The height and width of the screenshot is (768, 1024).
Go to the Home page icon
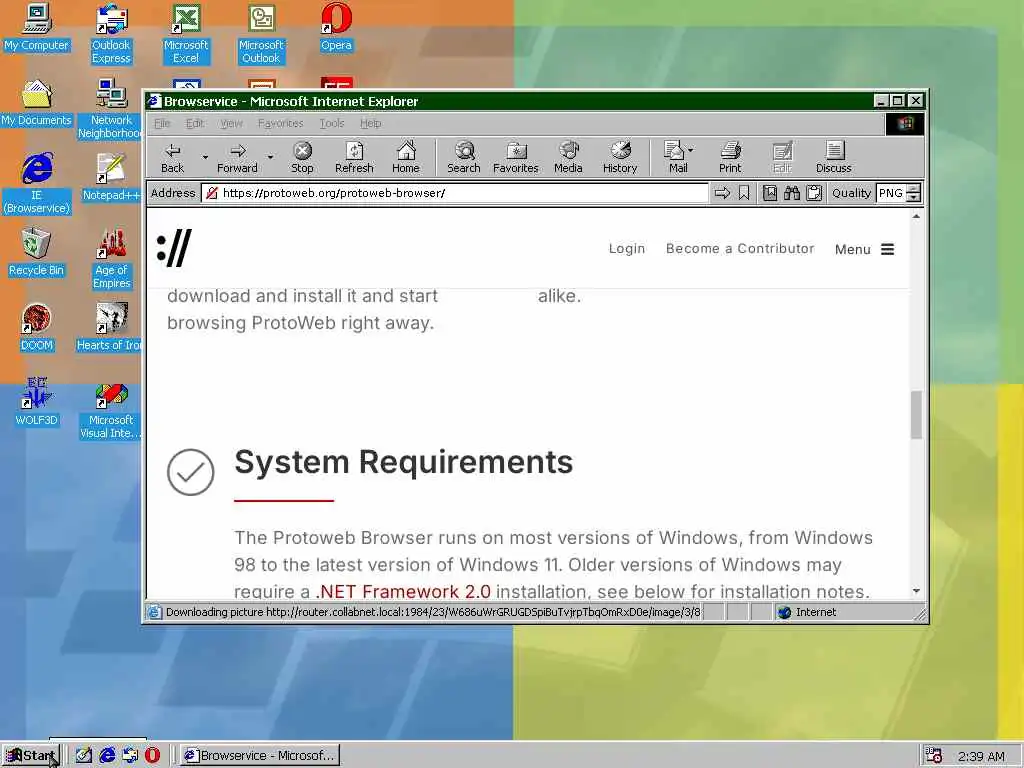coord(406,158)
